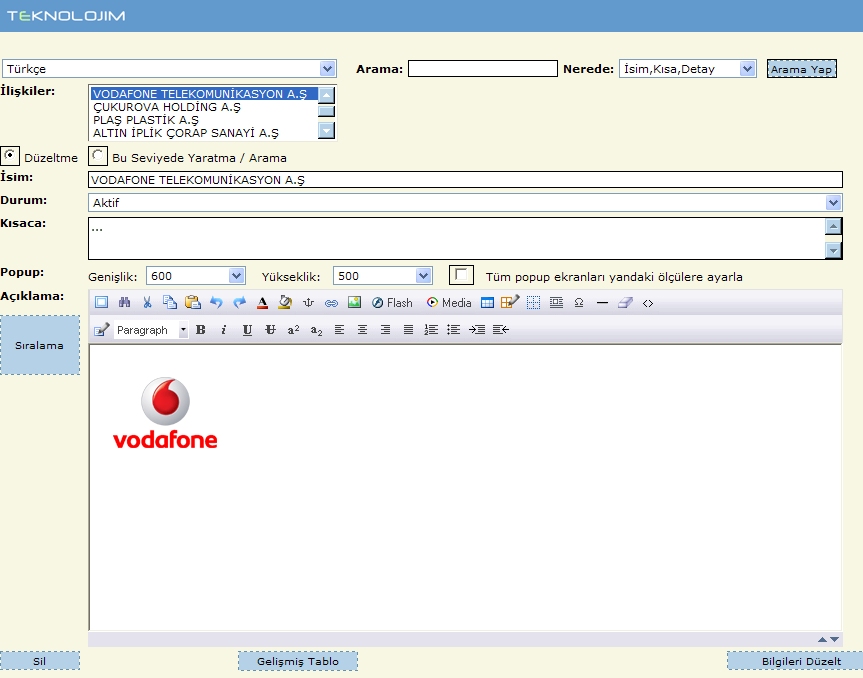Click the Vodafone logo image in editor

[165, 413]
